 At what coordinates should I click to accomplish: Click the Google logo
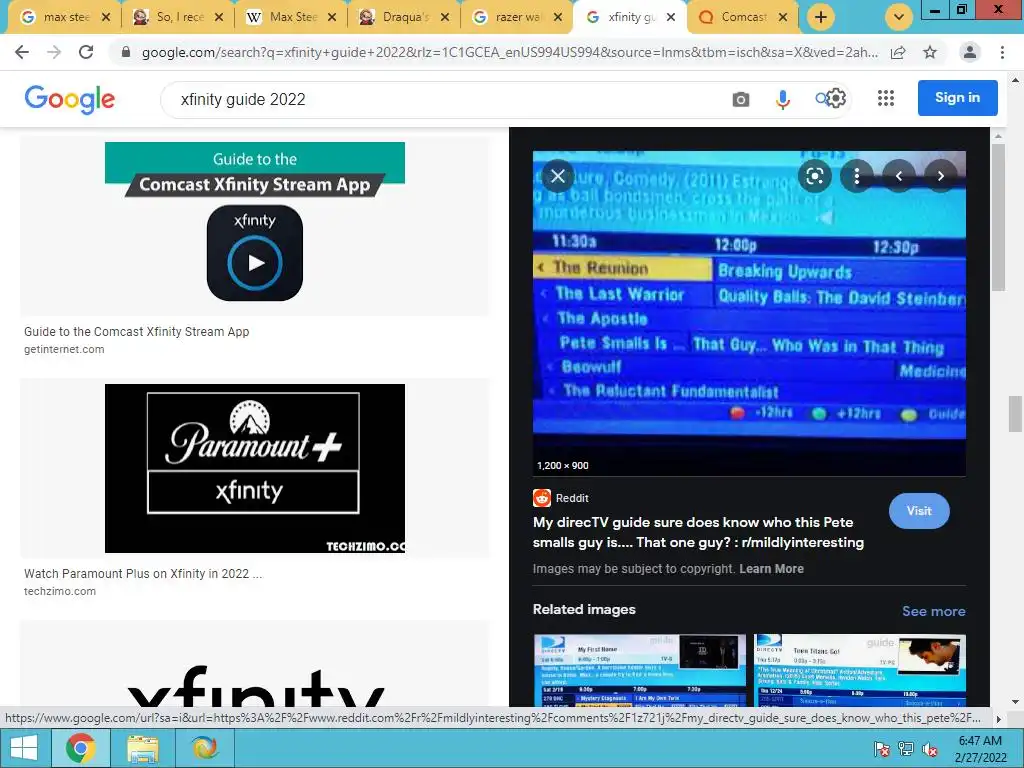pyautogui.click(x=70, y=99)
